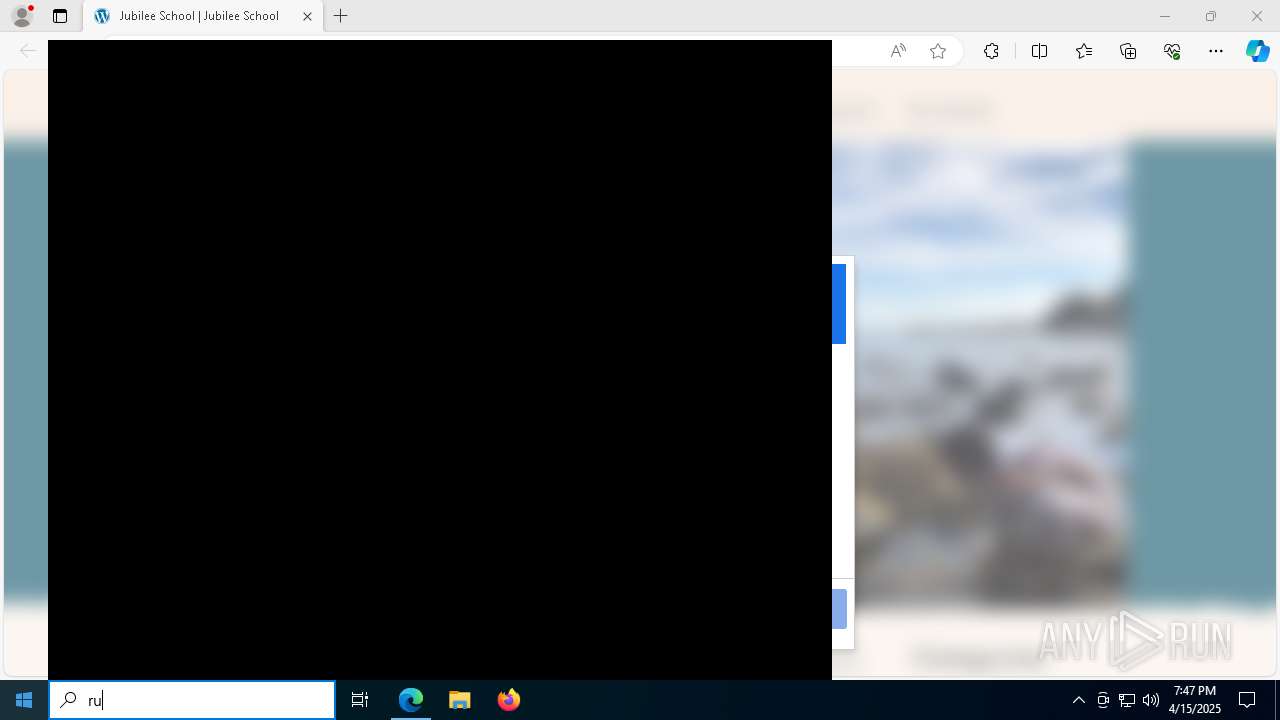This screenshot has height=720, width=1280.
Task: Open the tab actions menu icon
Action: 60,16
